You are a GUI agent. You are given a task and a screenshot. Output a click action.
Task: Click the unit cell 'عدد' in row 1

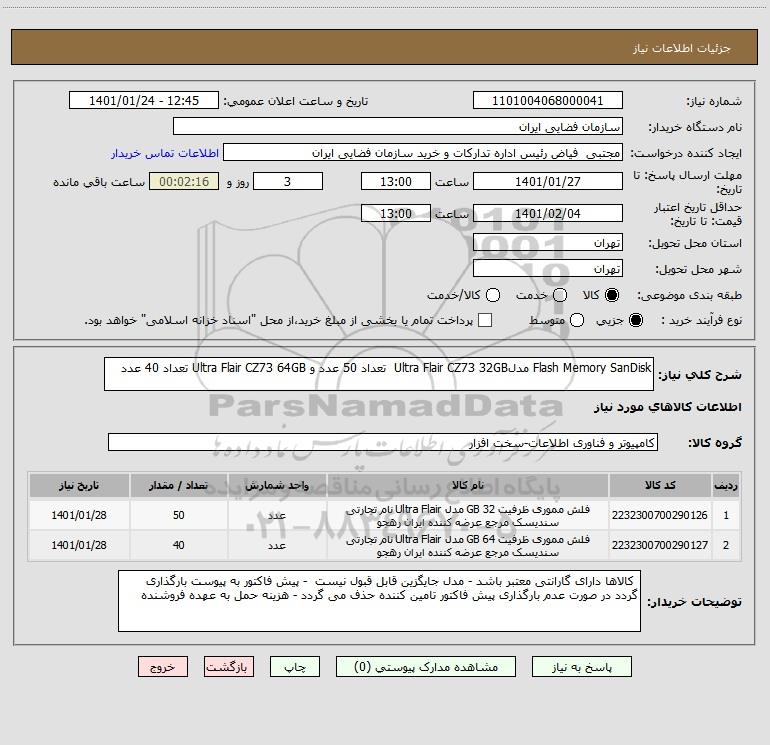(x=277, y=515)
